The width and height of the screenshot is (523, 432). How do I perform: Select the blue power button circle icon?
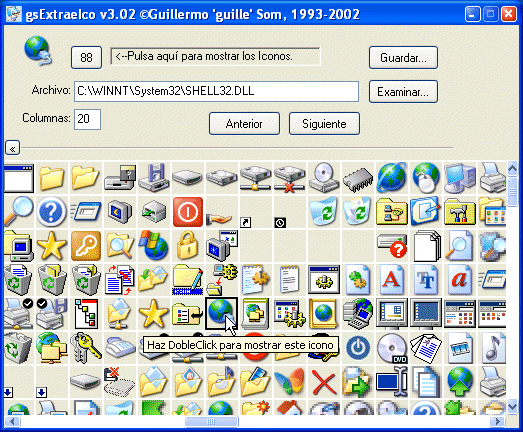tap(358, 348)
